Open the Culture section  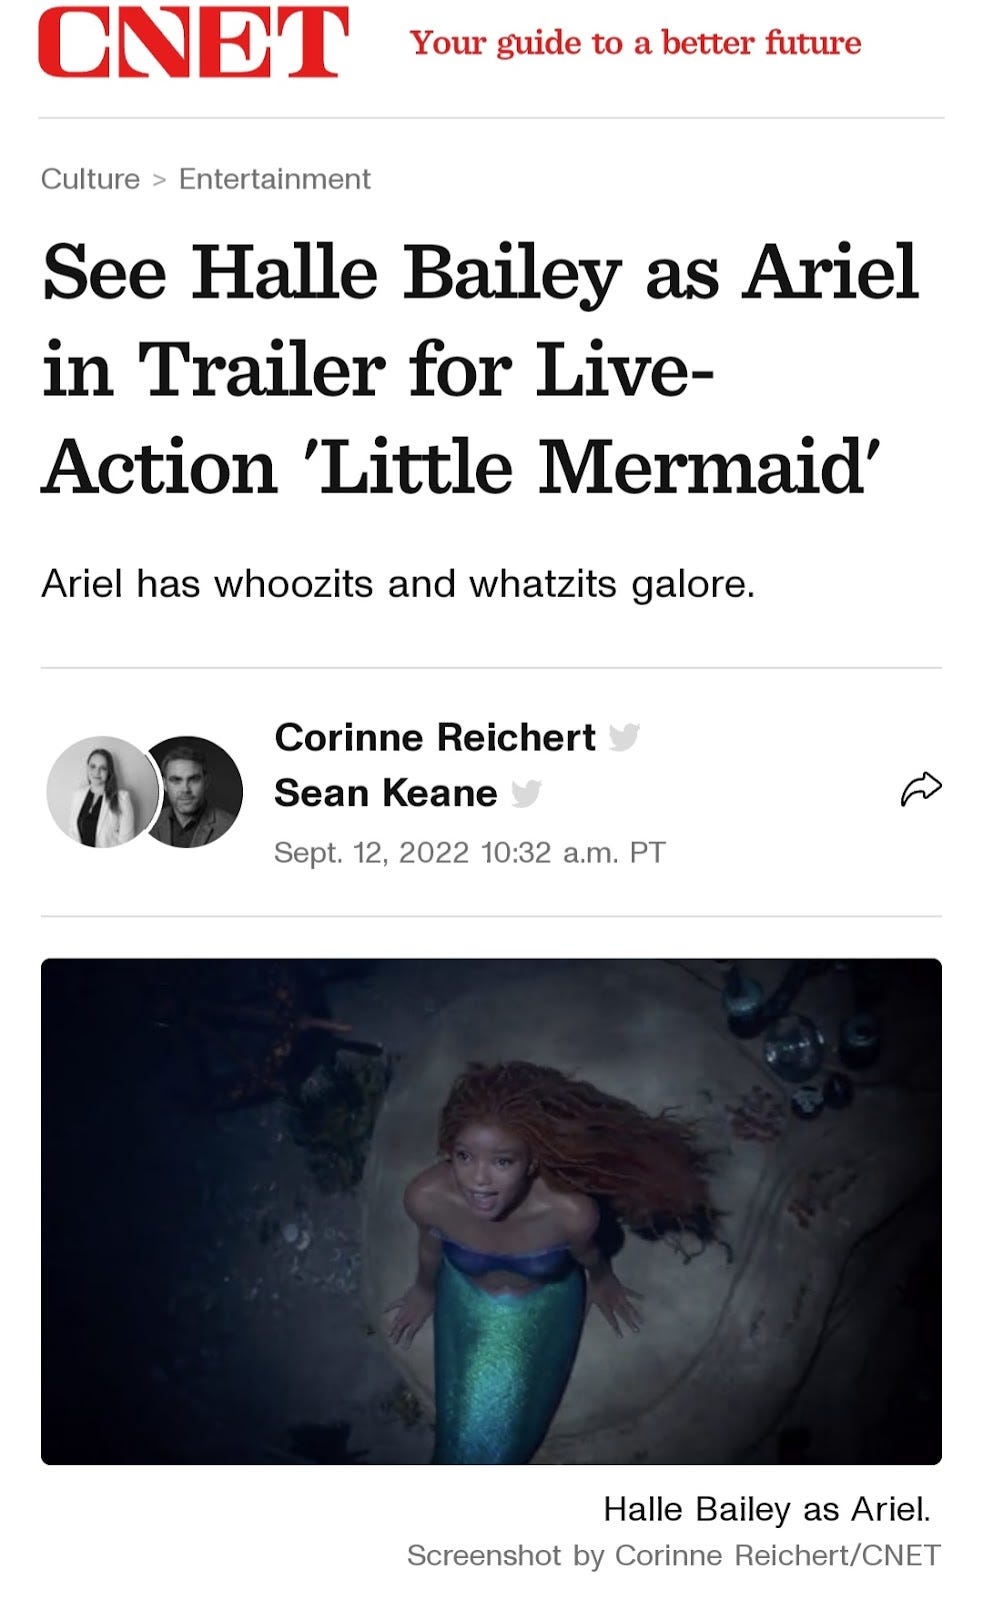[89, 178]
